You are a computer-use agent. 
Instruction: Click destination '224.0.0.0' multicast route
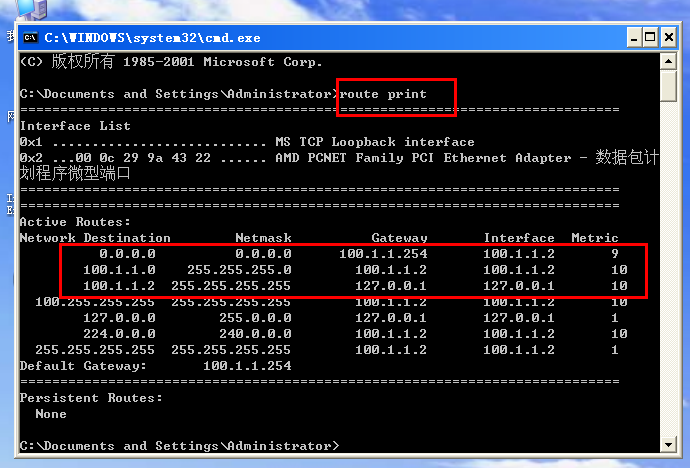[119, 334]
